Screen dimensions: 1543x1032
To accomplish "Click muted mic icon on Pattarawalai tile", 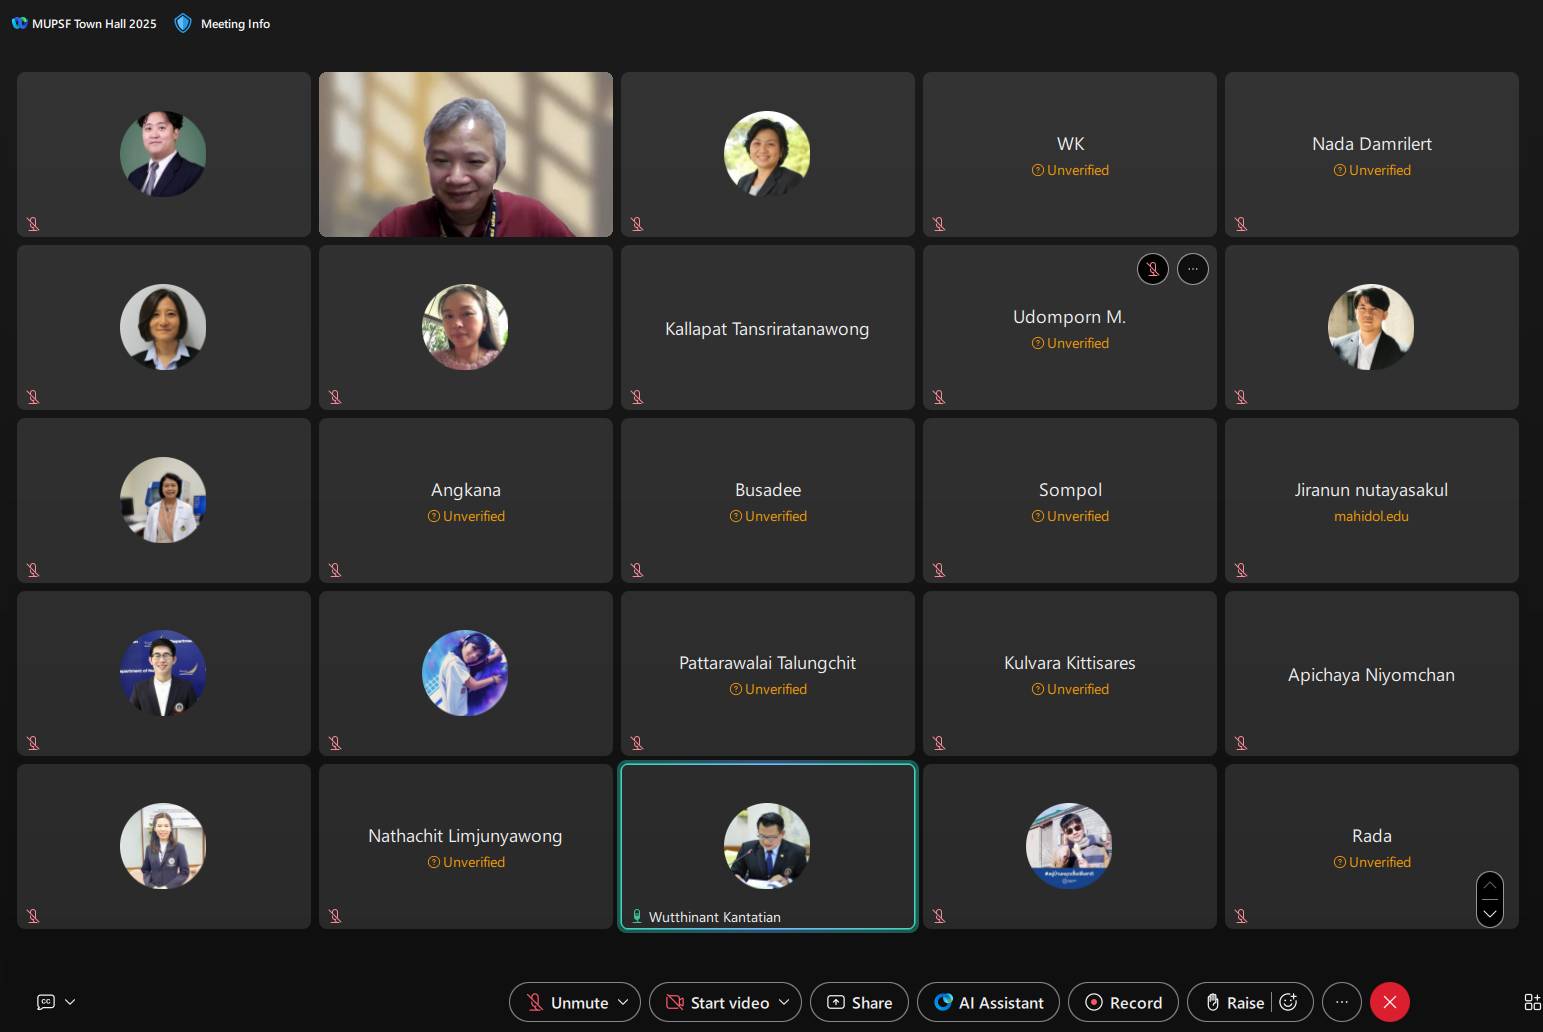I will (637, 743).
